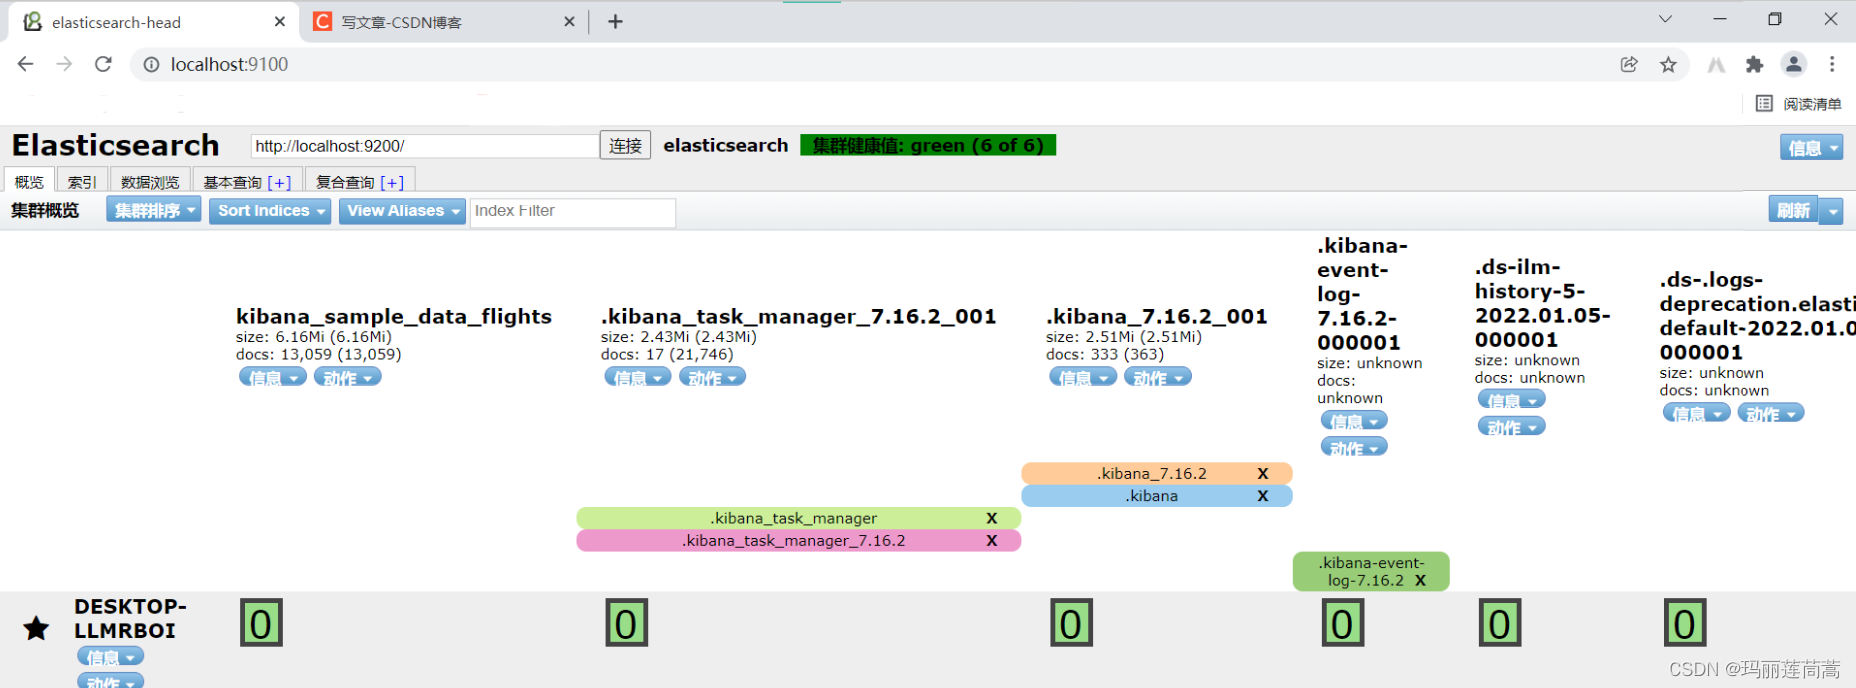Open View Aliases dropdown
The image size is (1856, 688).
coord(402,210)
